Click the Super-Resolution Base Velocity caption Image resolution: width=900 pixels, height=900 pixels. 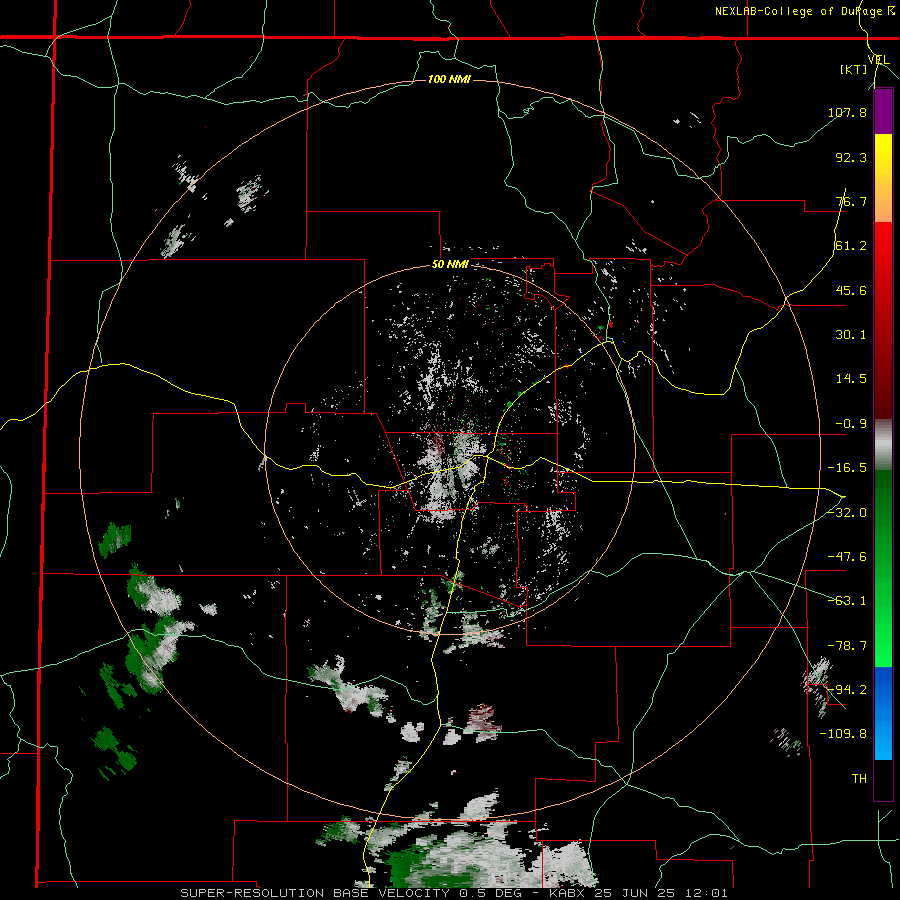[x=454, y=893]
